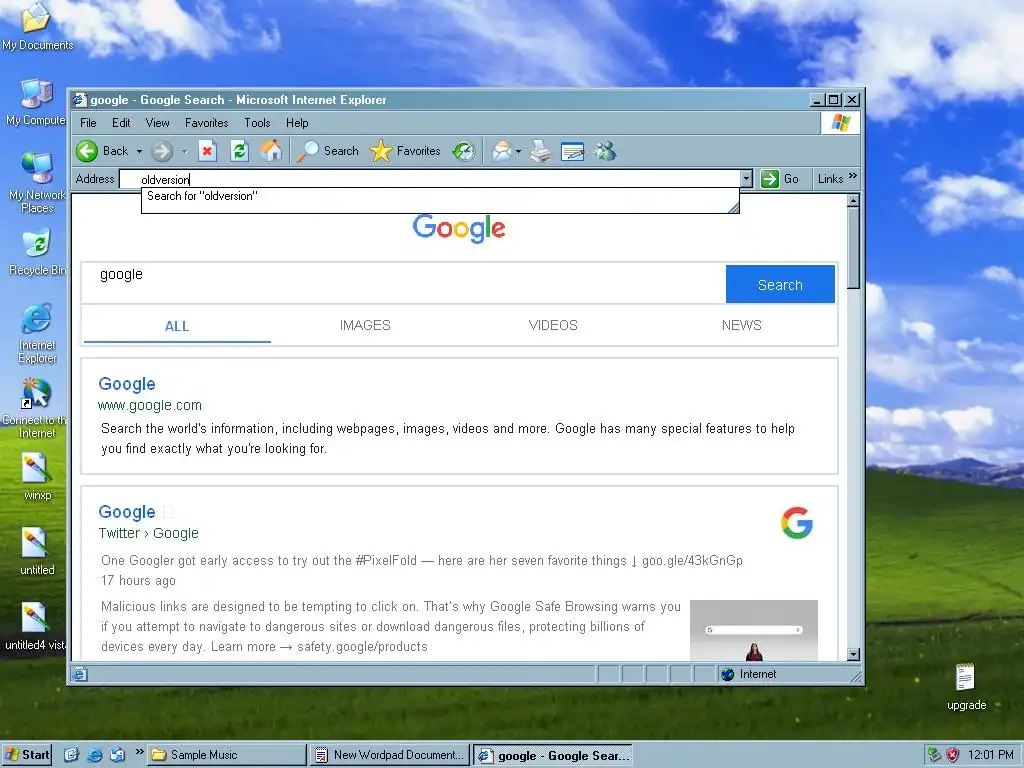
Task: Open the View menu
Action: [157, 123]
